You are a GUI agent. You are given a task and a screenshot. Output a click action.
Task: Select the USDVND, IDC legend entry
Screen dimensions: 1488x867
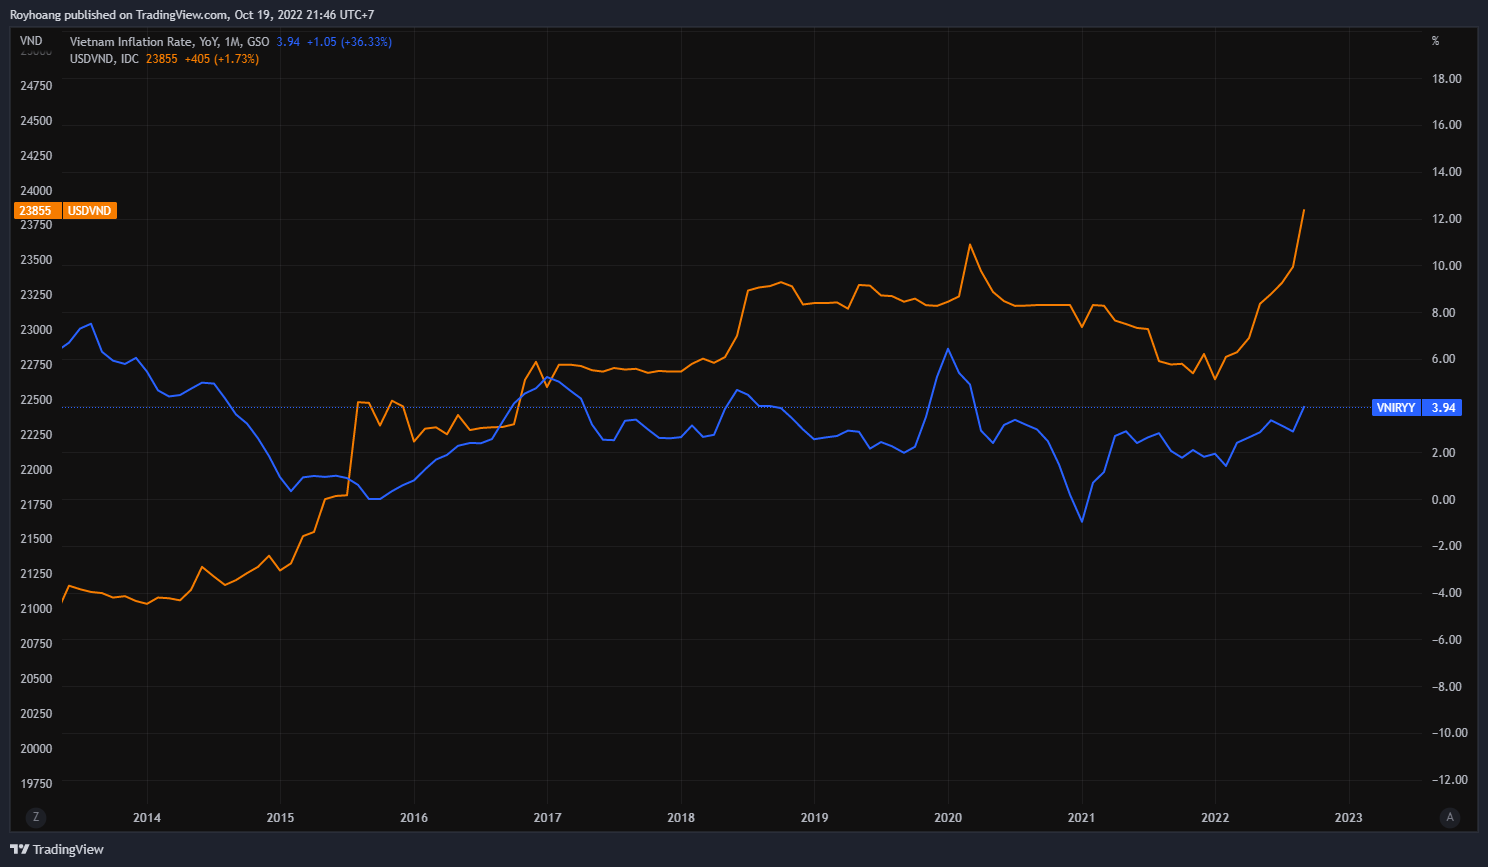click(104, 59)
